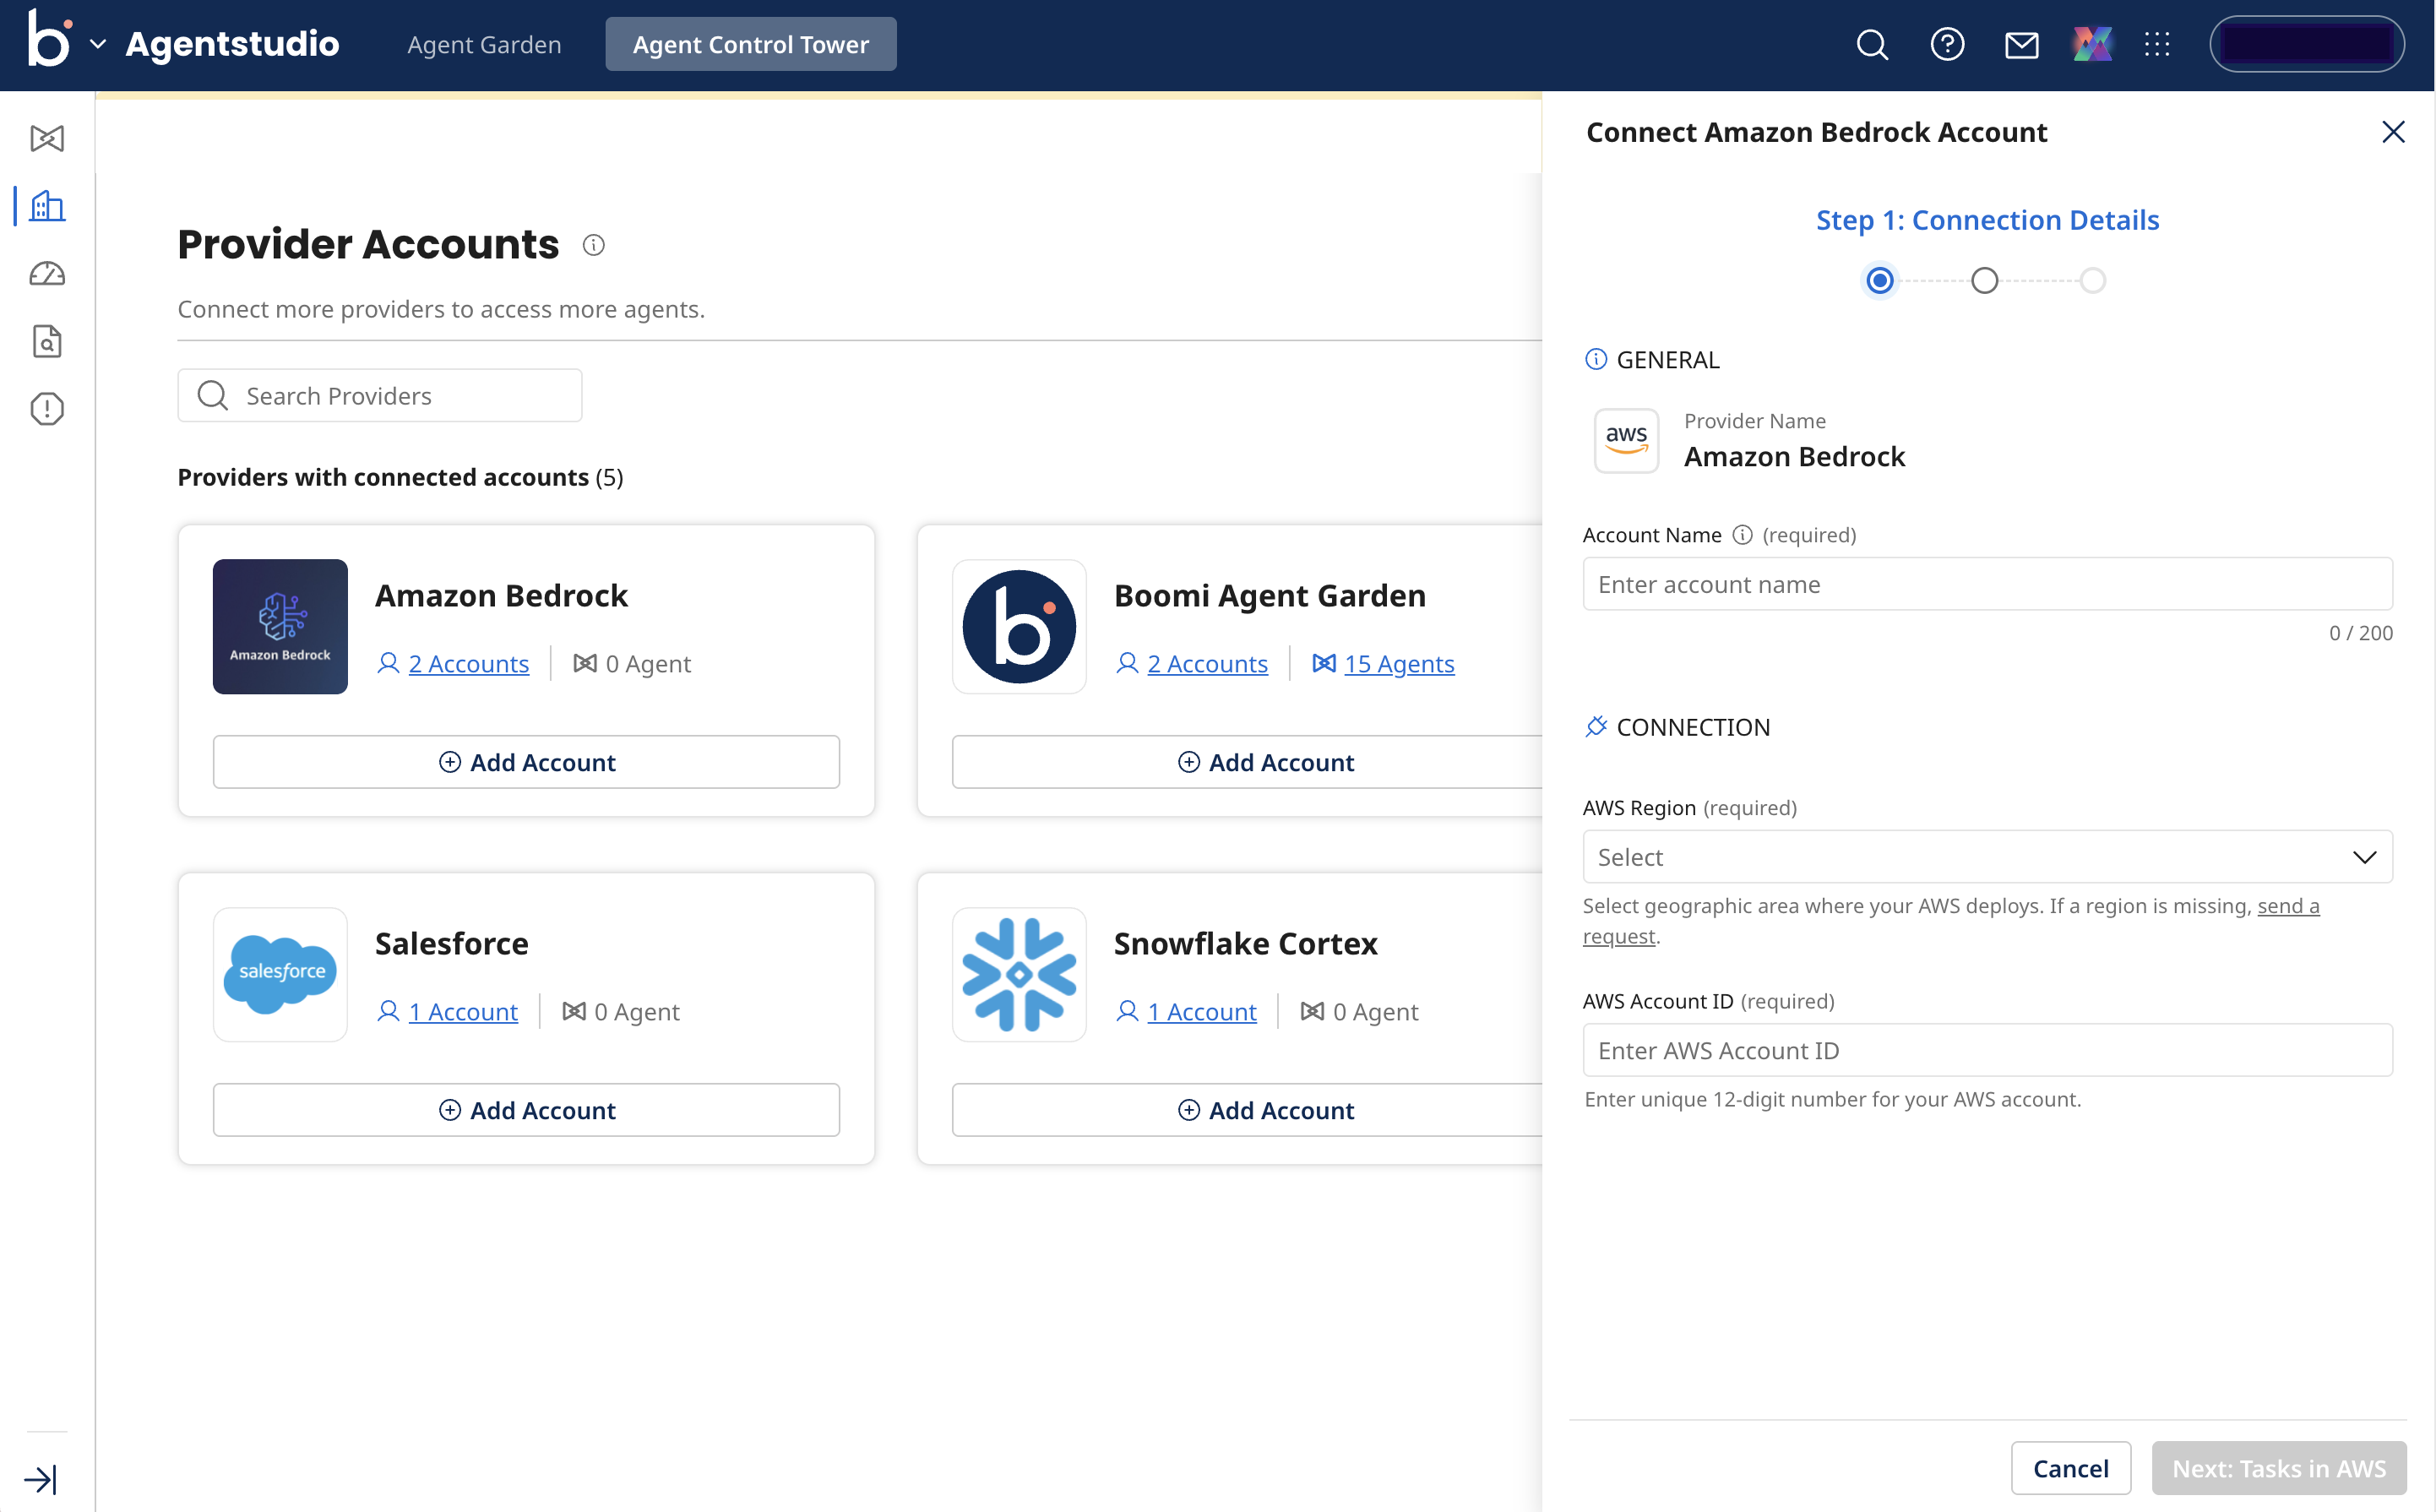The image size is (2436, 1512).
Task: Expand the sidebar with the arrow icon
Action: click(x=40, y=1478)
